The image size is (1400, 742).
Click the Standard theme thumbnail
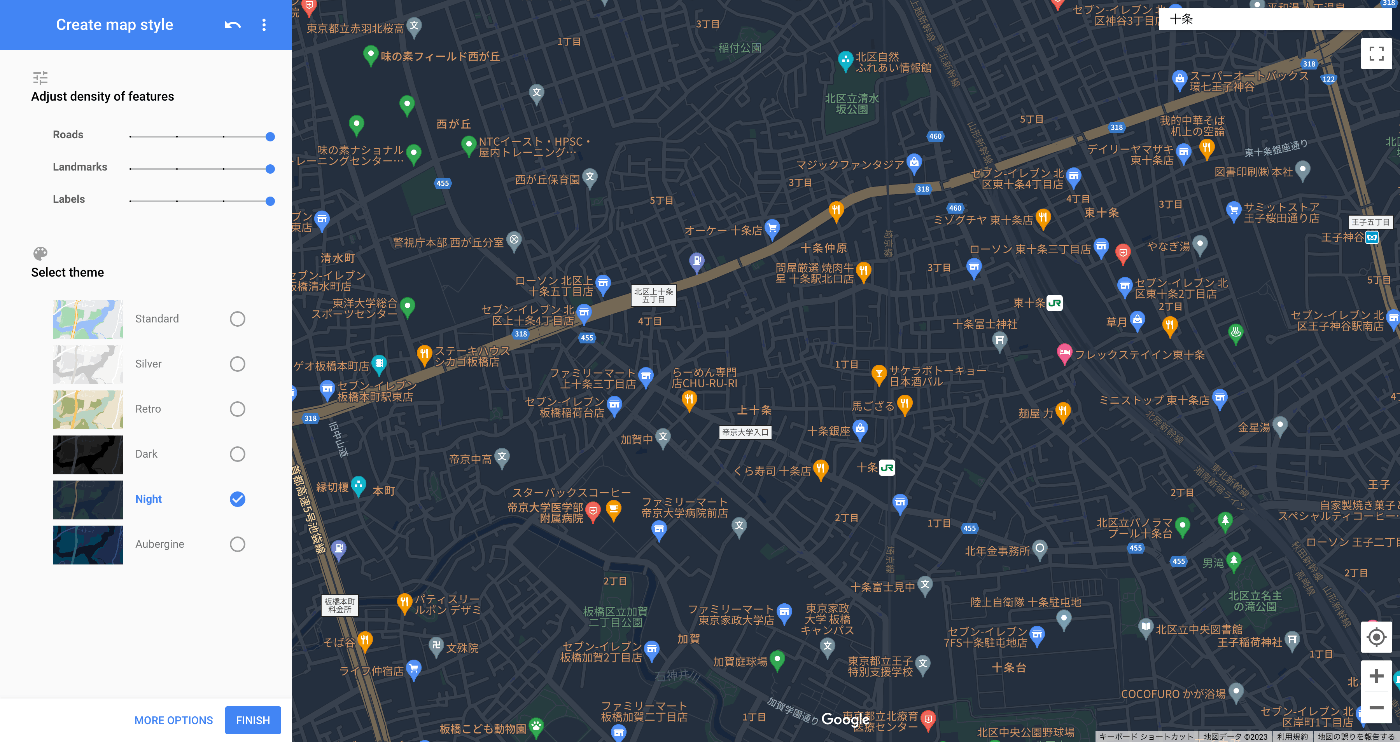(88, 319)
